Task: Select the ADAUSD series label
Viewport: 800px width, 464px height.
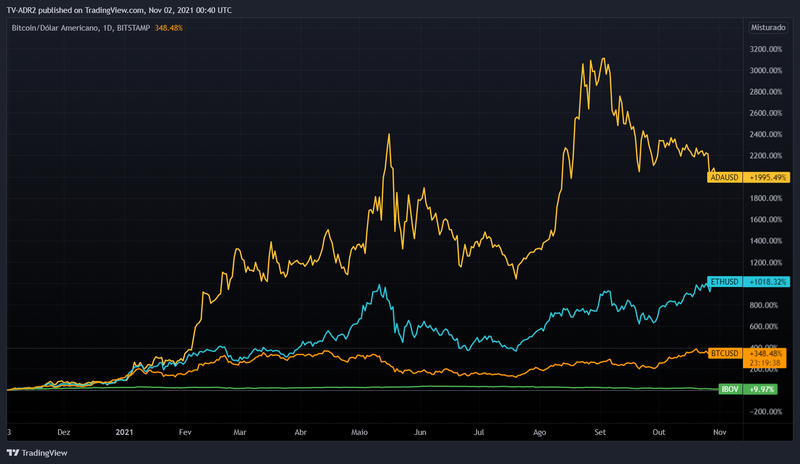Action: (724, 178)
